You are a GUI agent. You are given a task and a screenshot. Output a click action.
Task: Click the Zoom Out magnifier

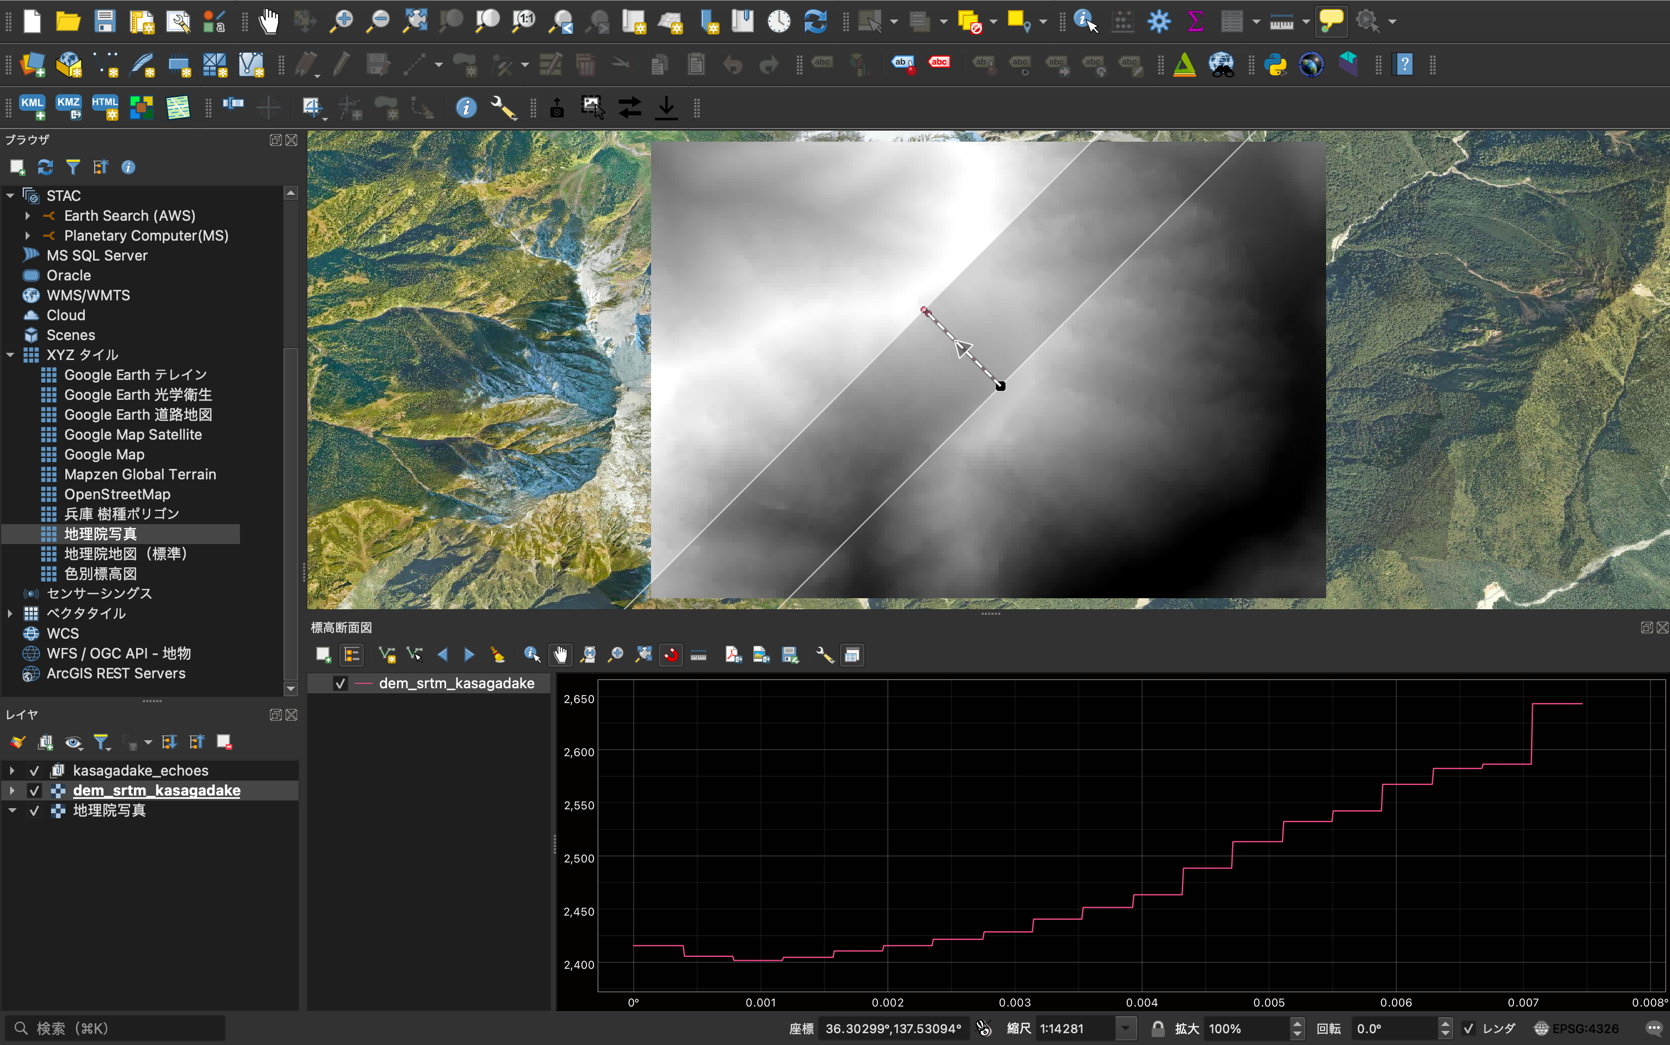point(377,21)
